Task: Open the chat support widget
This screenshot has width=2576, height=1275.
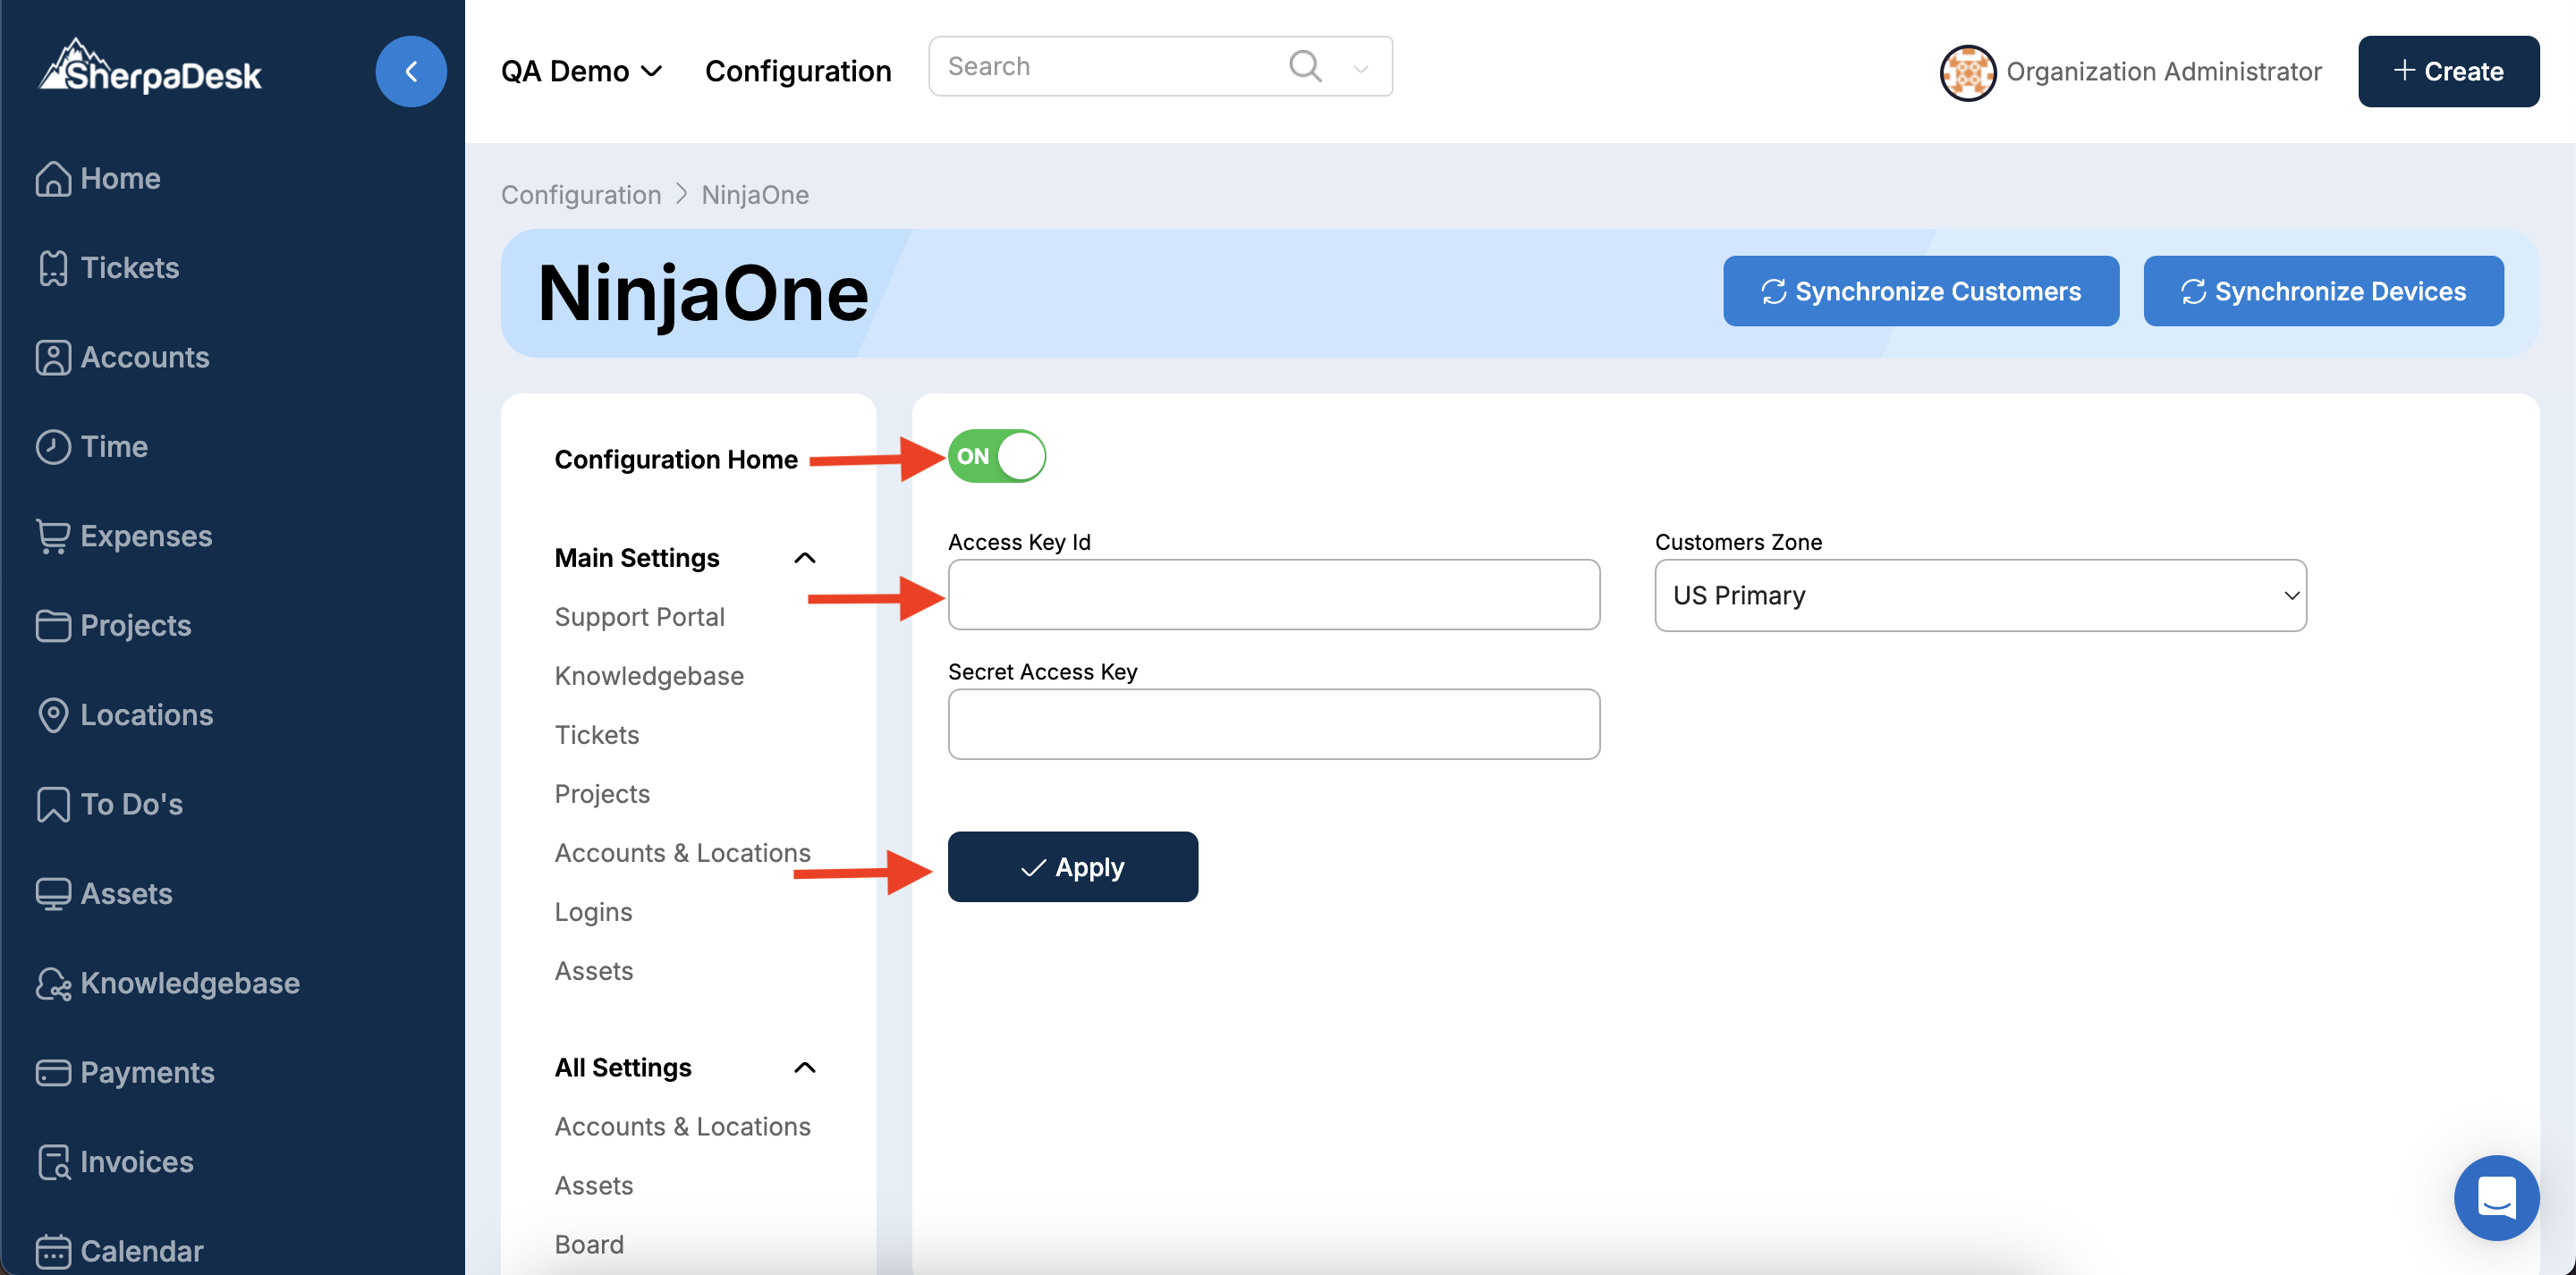Action: [x=2496, y=1197]
